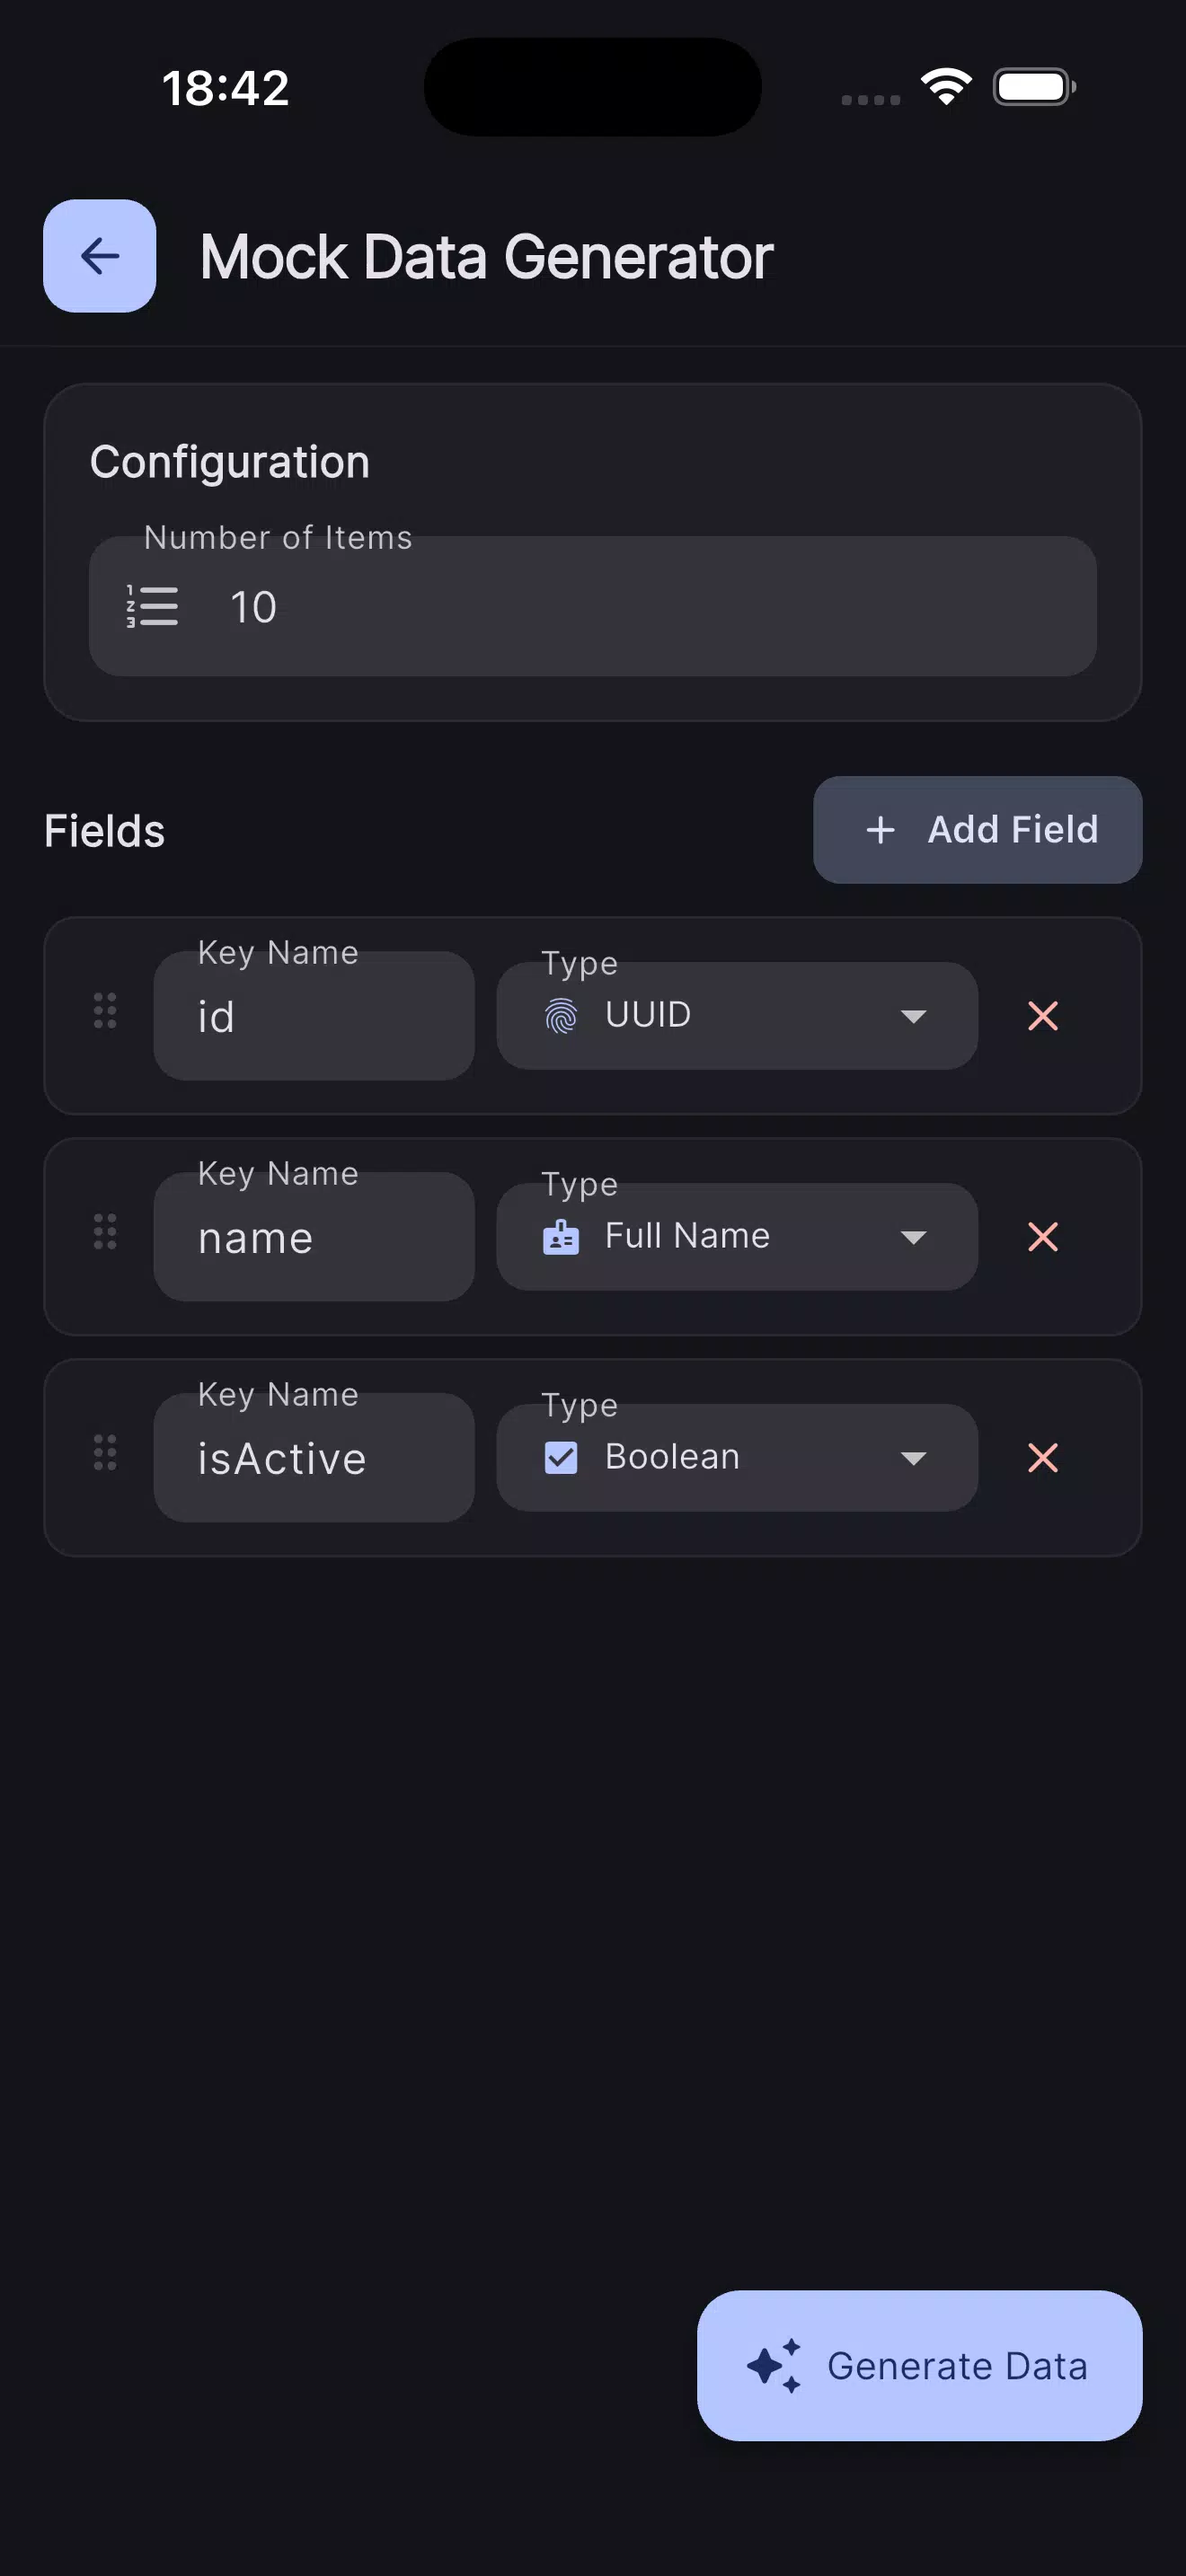Delete the isActive field with red X

1043,1458
